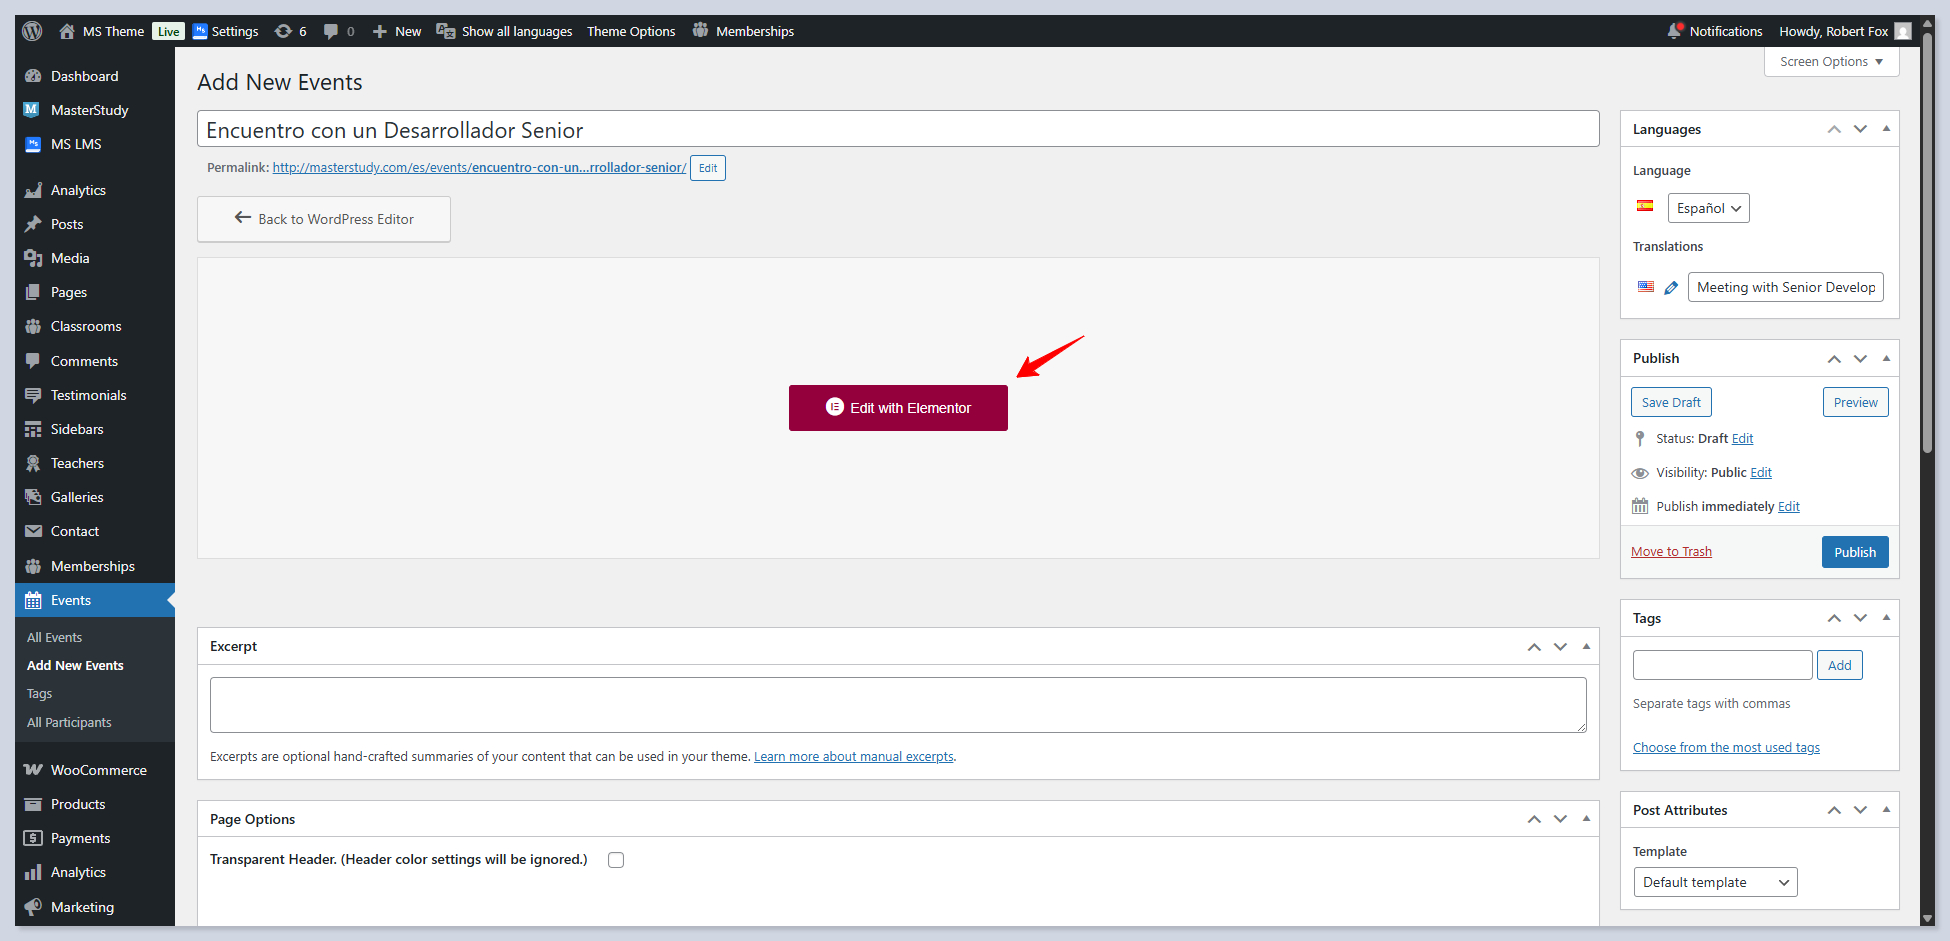Expand Screen Options dropdown
This screenshot has height=941, width=1950.
1831,62
